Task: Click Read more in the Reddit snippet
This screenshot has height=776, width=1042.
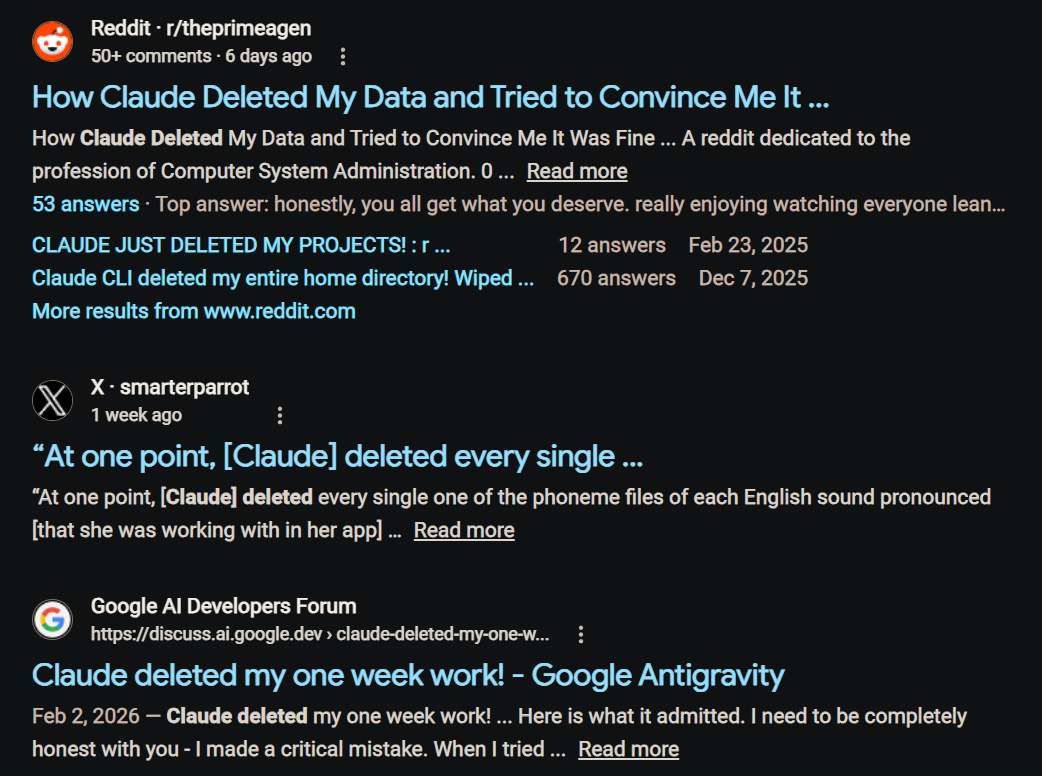Action: tap(577, 171)
